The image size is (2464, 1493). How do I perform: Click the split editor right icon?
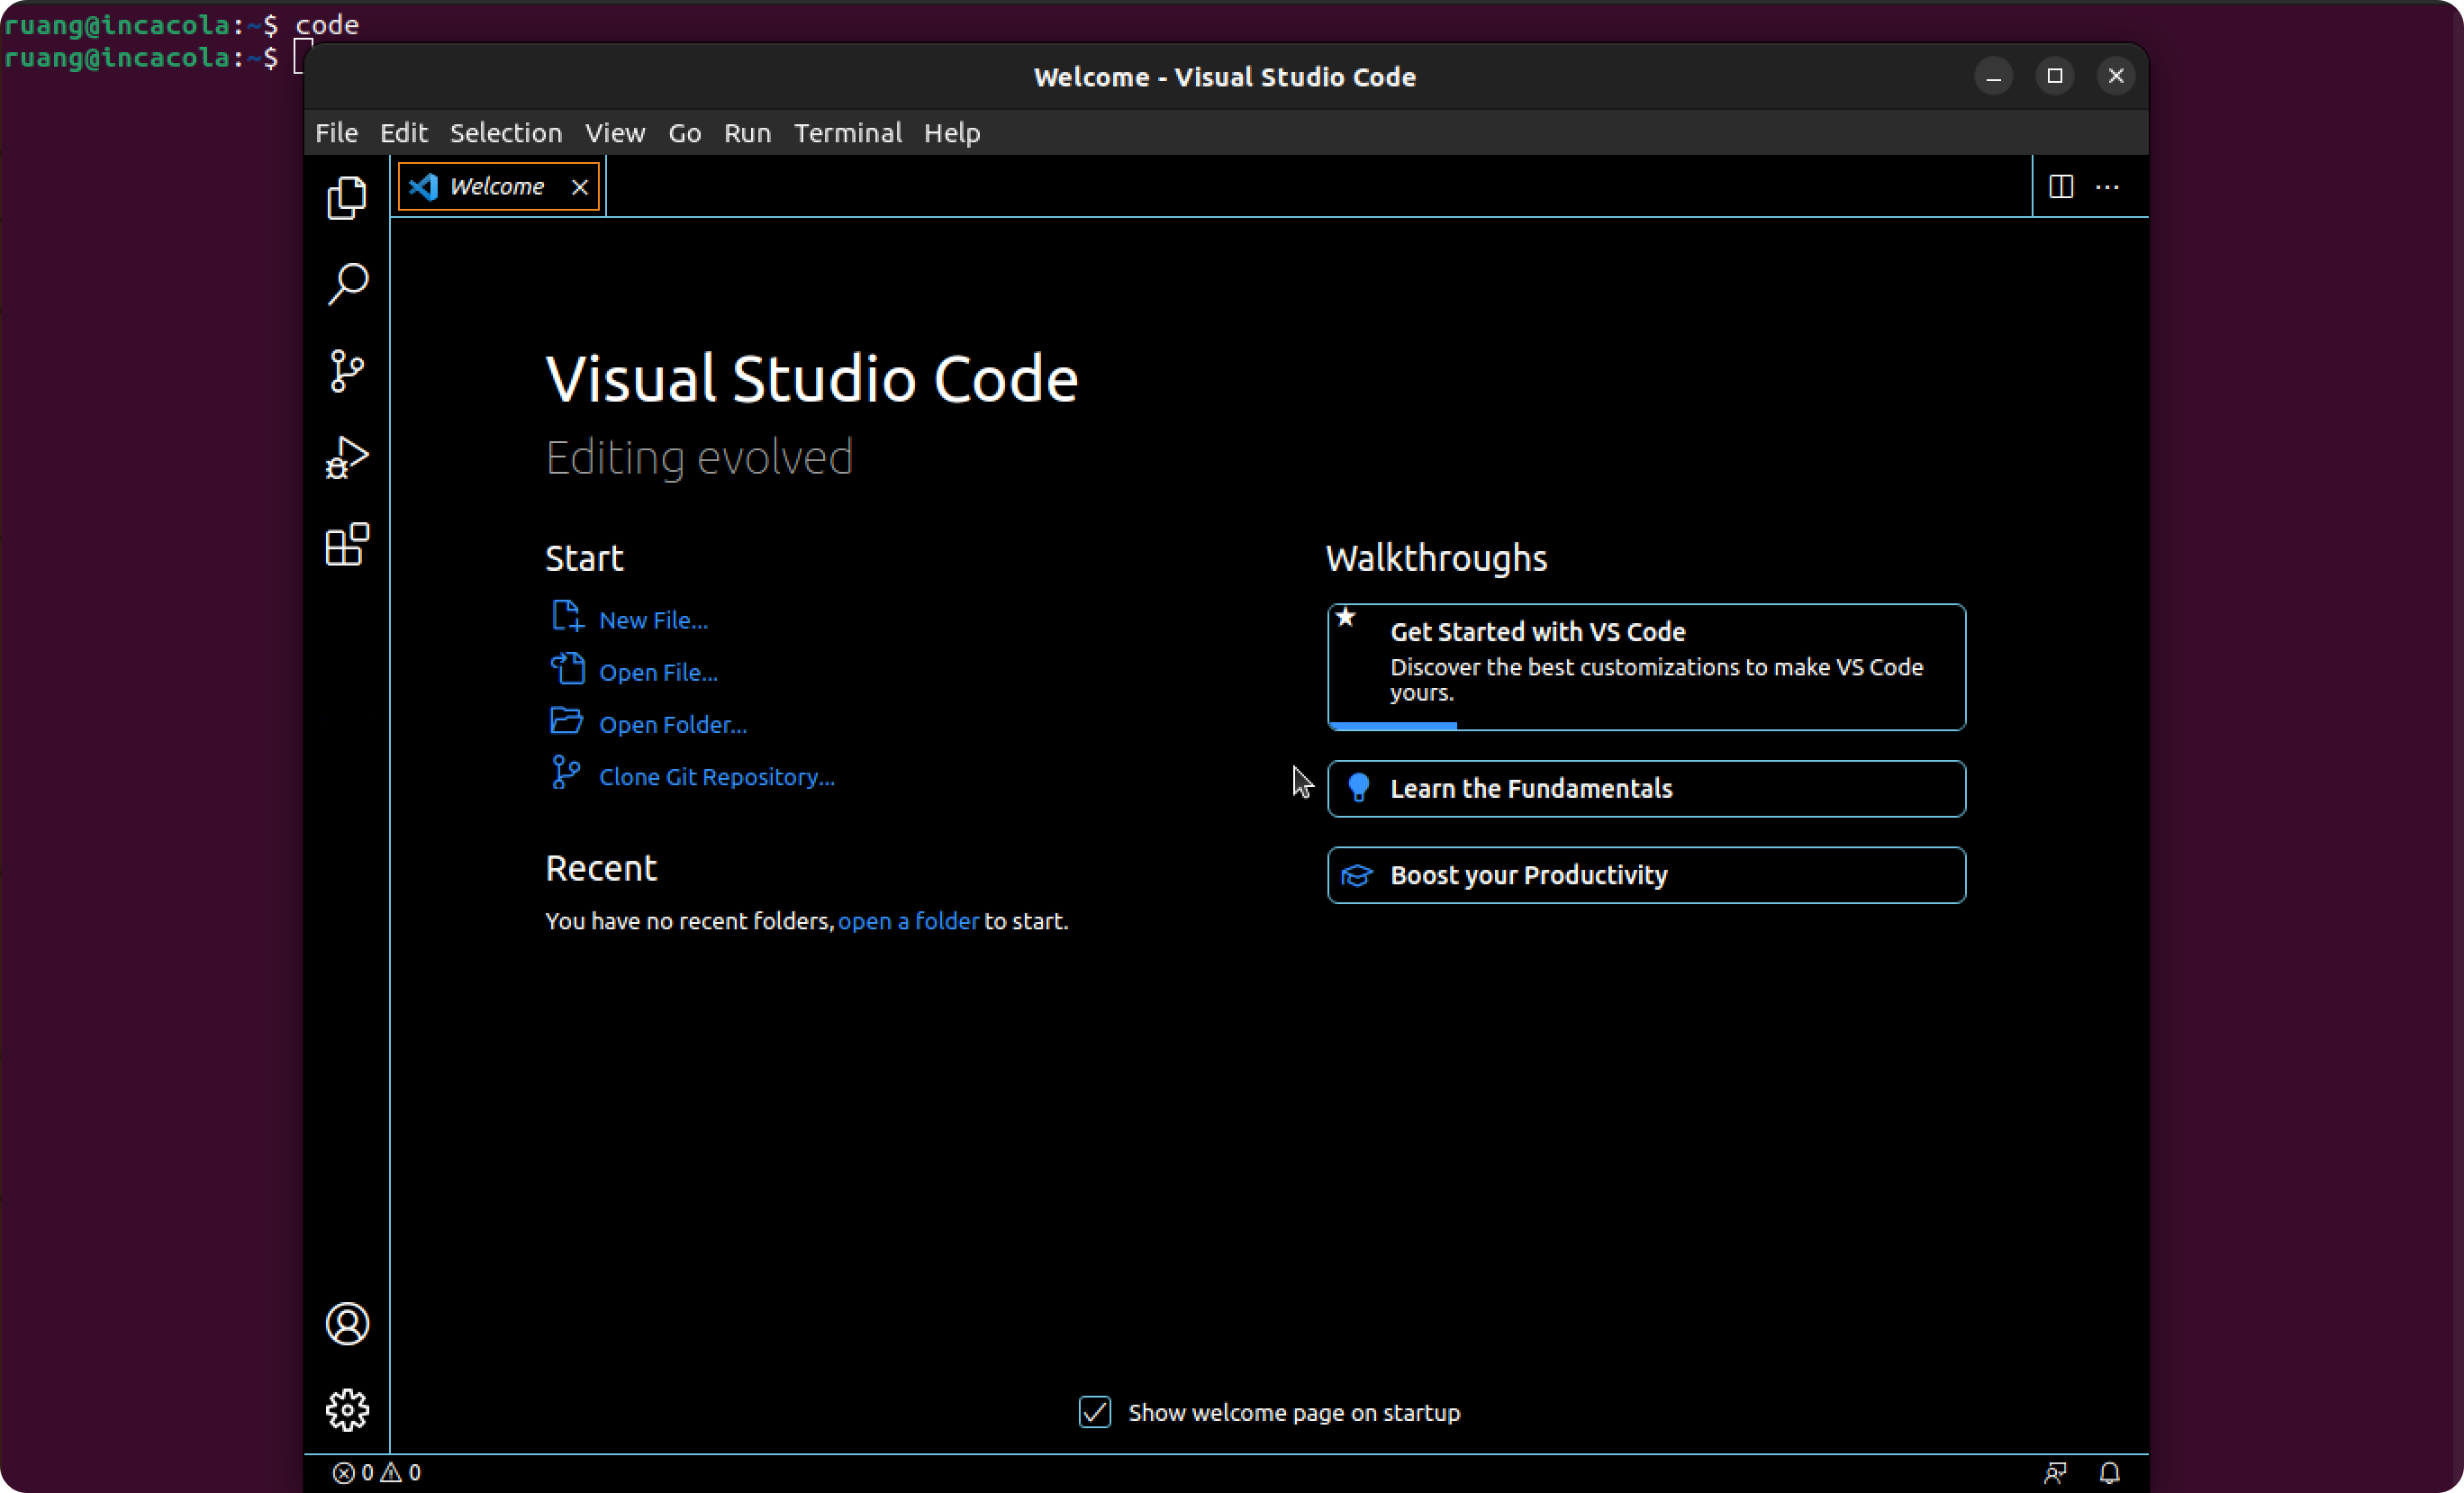tap(2061, 187)
